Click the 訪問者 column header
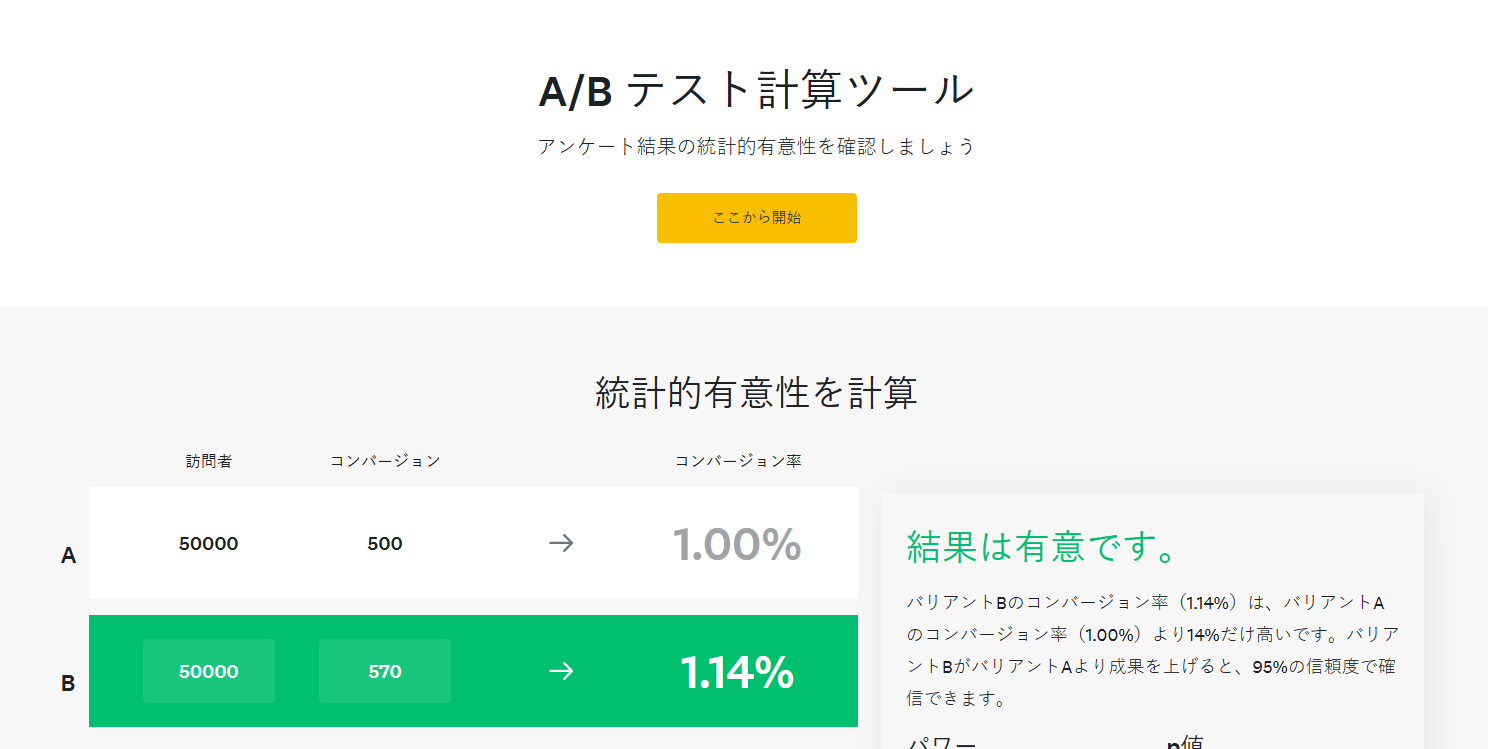Screen dimensions: 1488x749 208,460
